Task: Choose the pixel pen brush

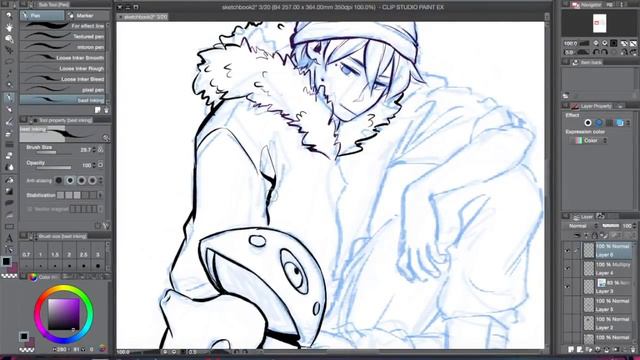Action: coord(62,90)
